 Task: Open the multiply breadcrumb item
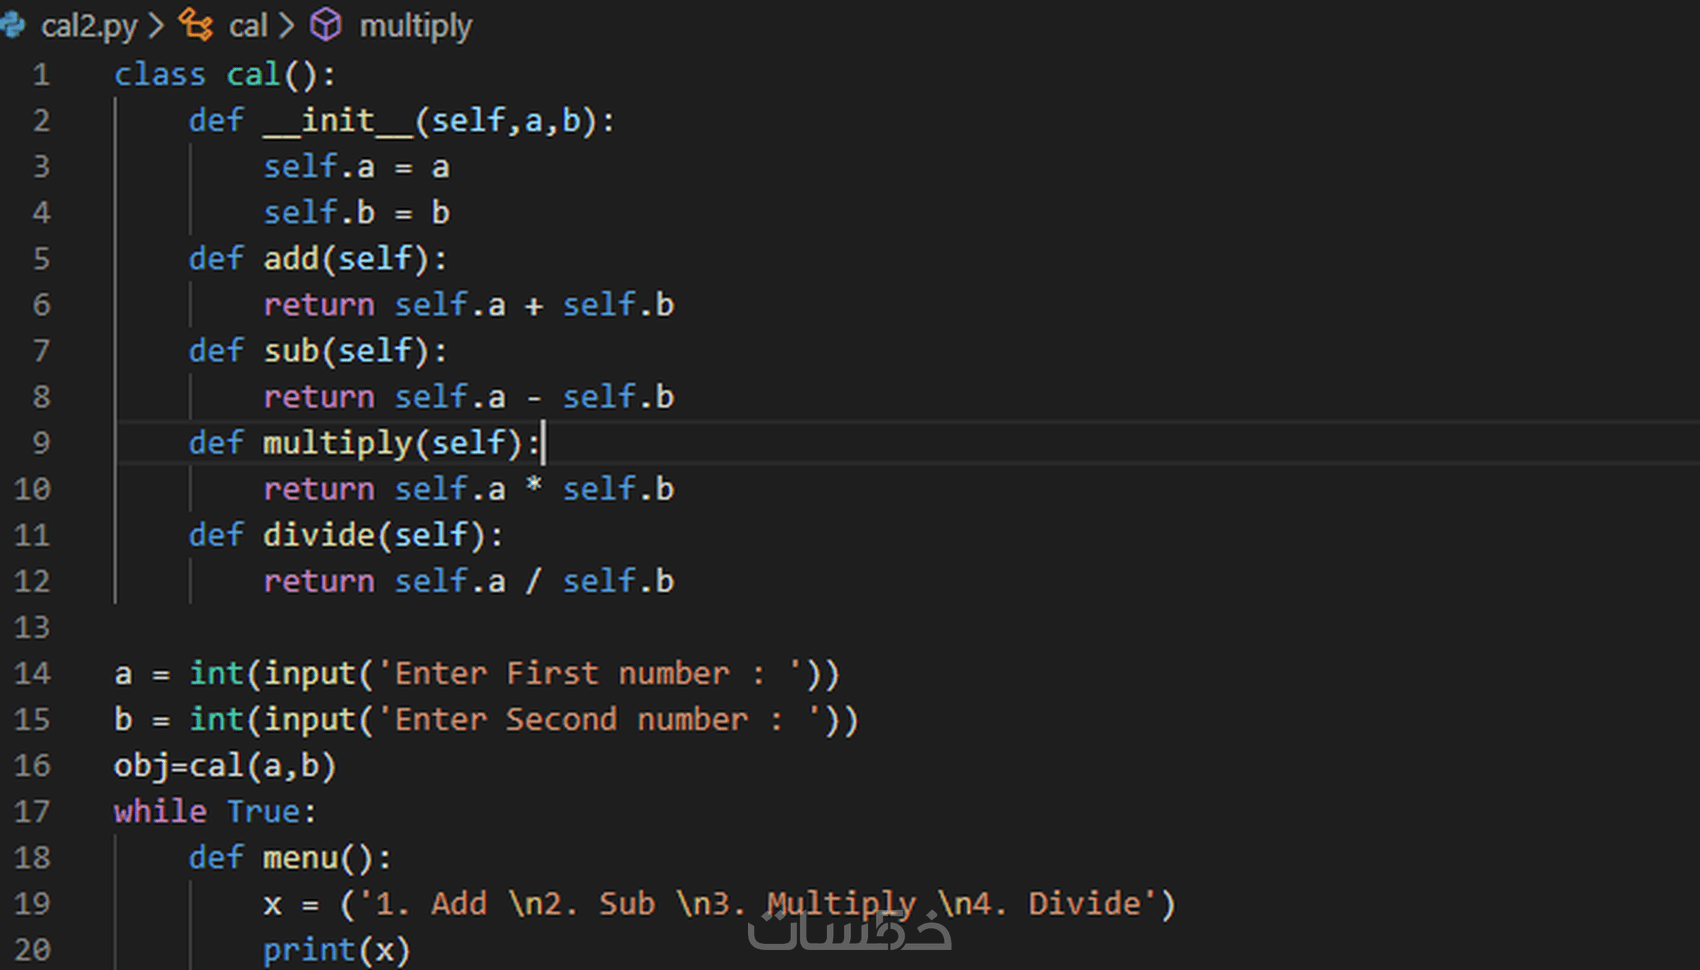415,26
